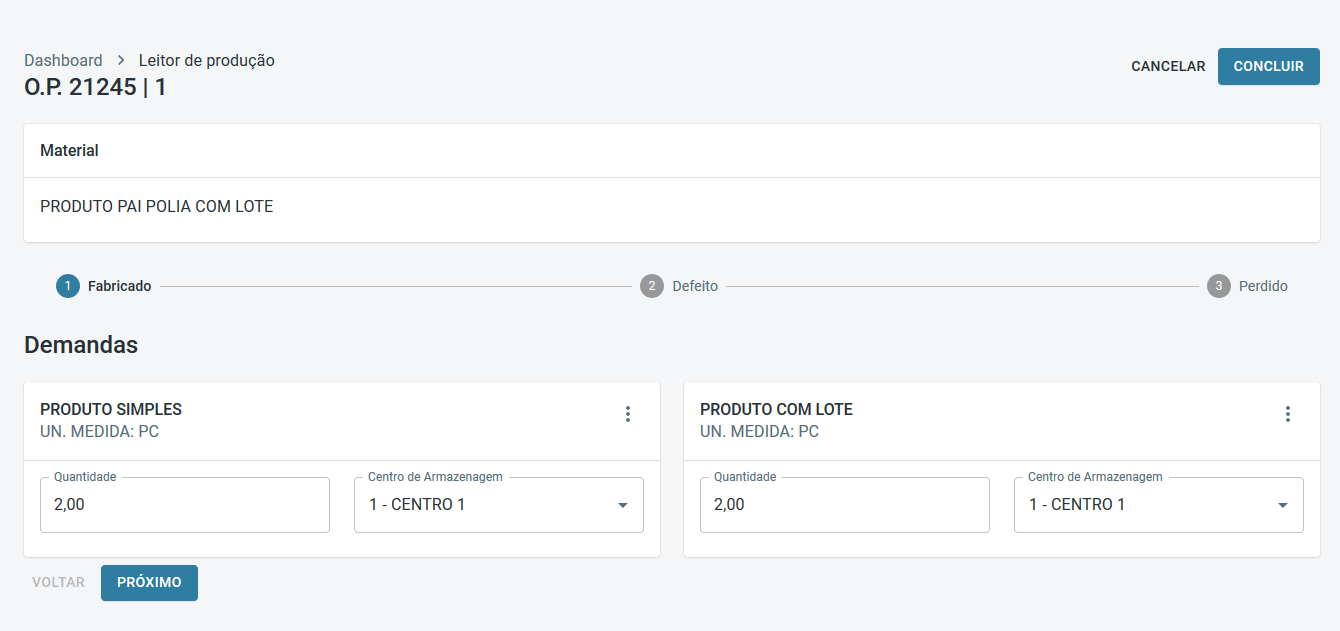Focus Quantidade field of PRODUTO SIMPLES

pos(185,505)
